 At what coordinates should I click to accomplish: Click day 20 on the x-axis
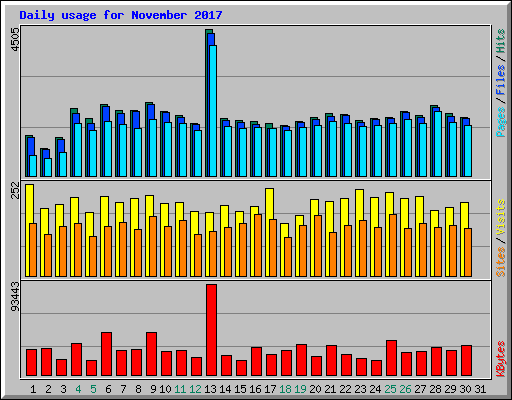pyautogui.click(x=315, y=389)
